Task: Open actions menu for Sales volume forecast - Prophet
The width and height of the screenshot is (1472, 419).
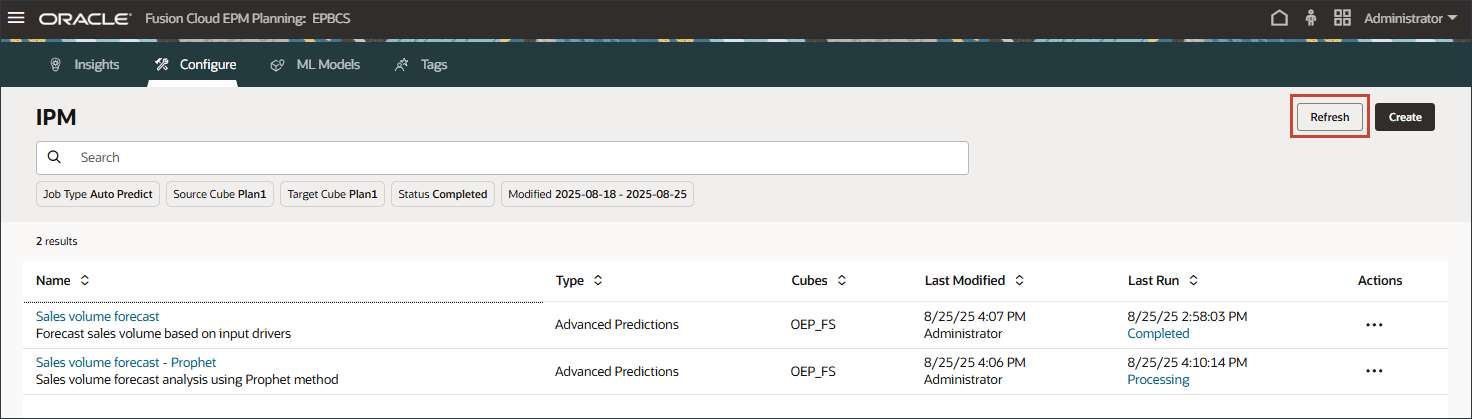Action: tap(1374, 371)
